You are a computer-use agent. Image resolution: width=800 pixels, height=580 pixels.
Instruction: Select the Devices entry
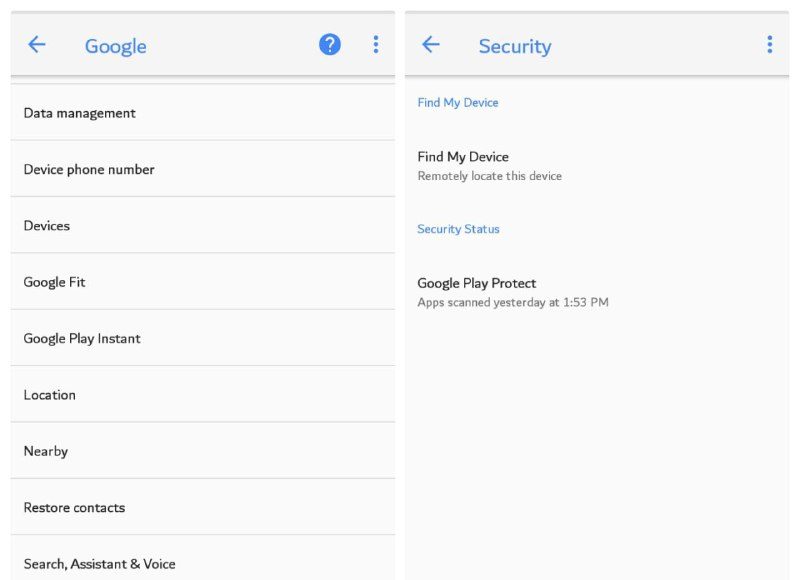203,225
